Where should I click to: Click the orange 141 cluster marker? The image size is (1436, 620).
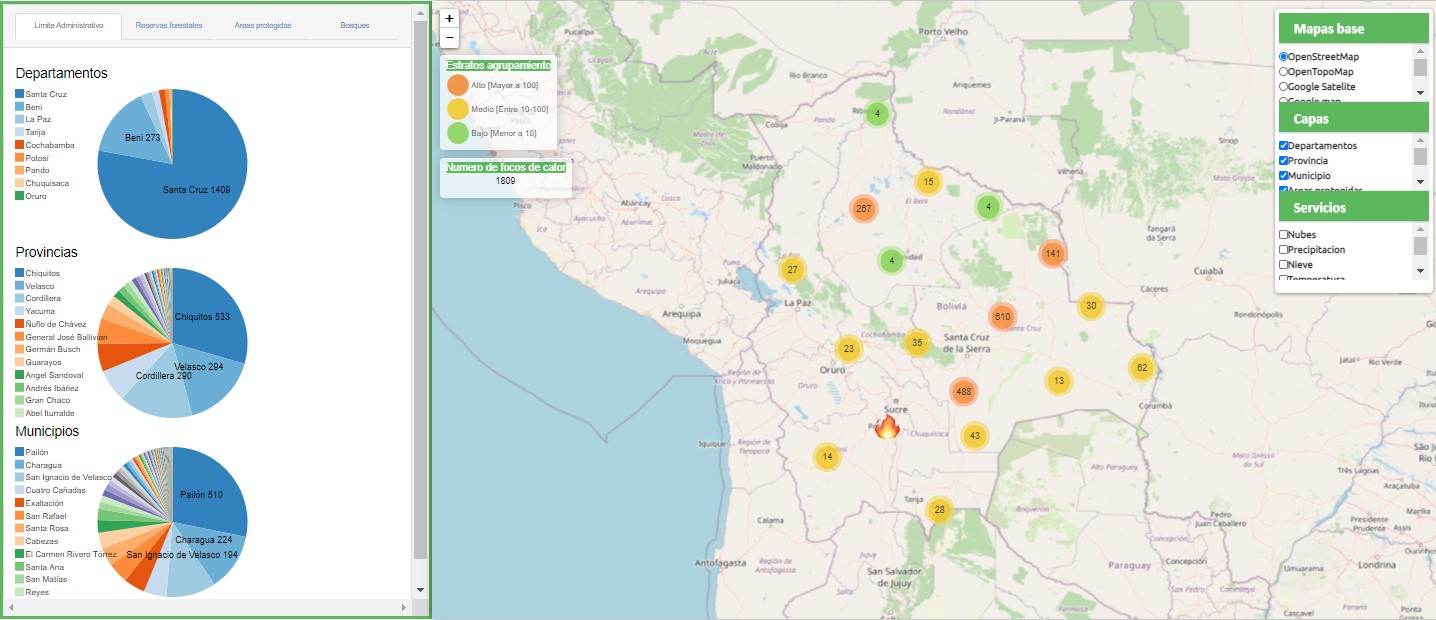(x=1052, y=254)
